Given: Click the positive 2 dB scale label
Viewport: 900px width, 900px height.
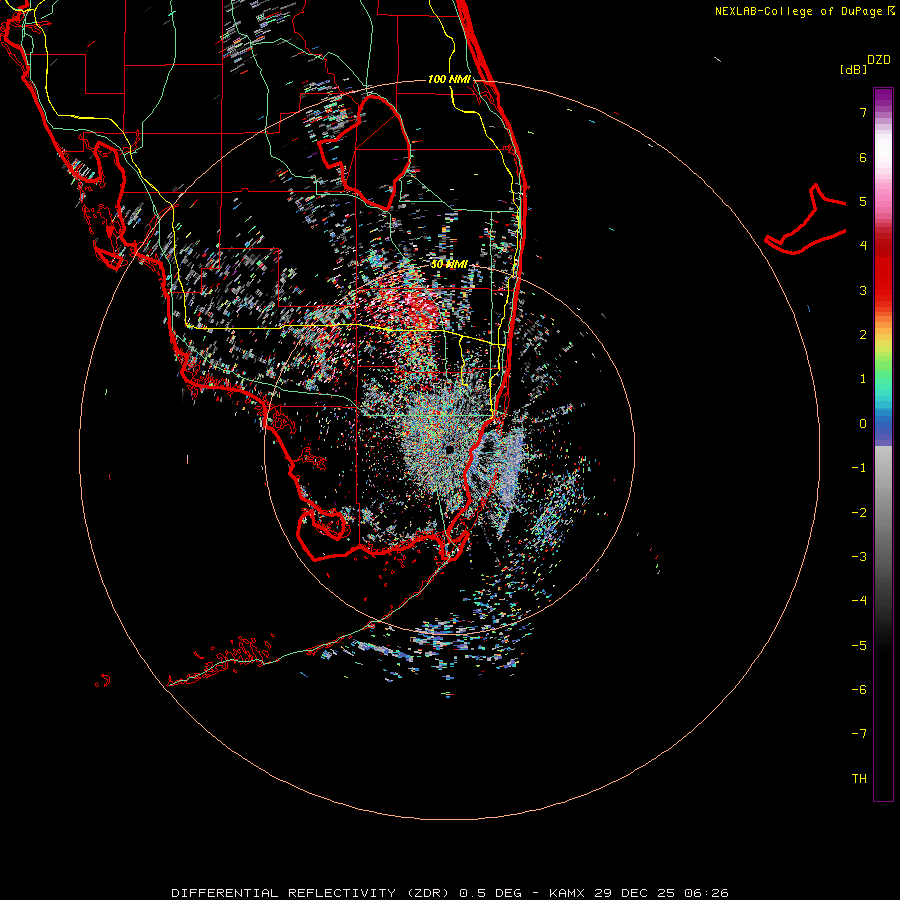Looking at the screenshot, I should (863, 335).
